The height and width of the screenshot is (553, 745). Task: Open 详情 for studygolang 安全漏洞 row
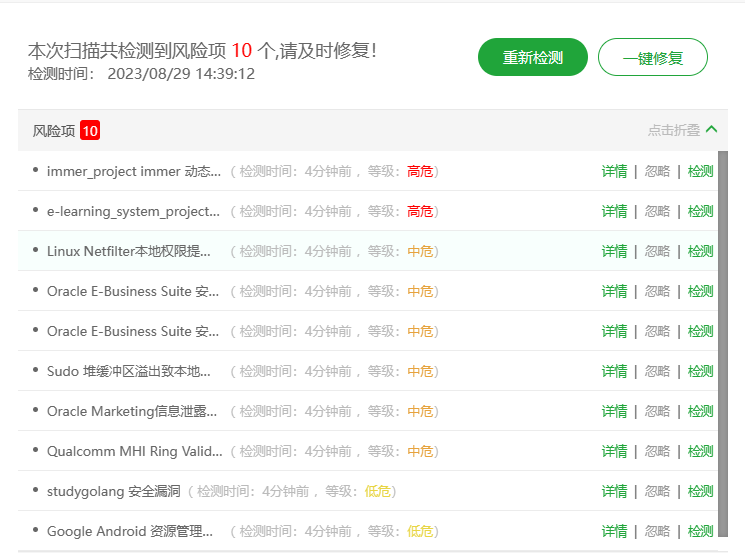coord(614,491)
